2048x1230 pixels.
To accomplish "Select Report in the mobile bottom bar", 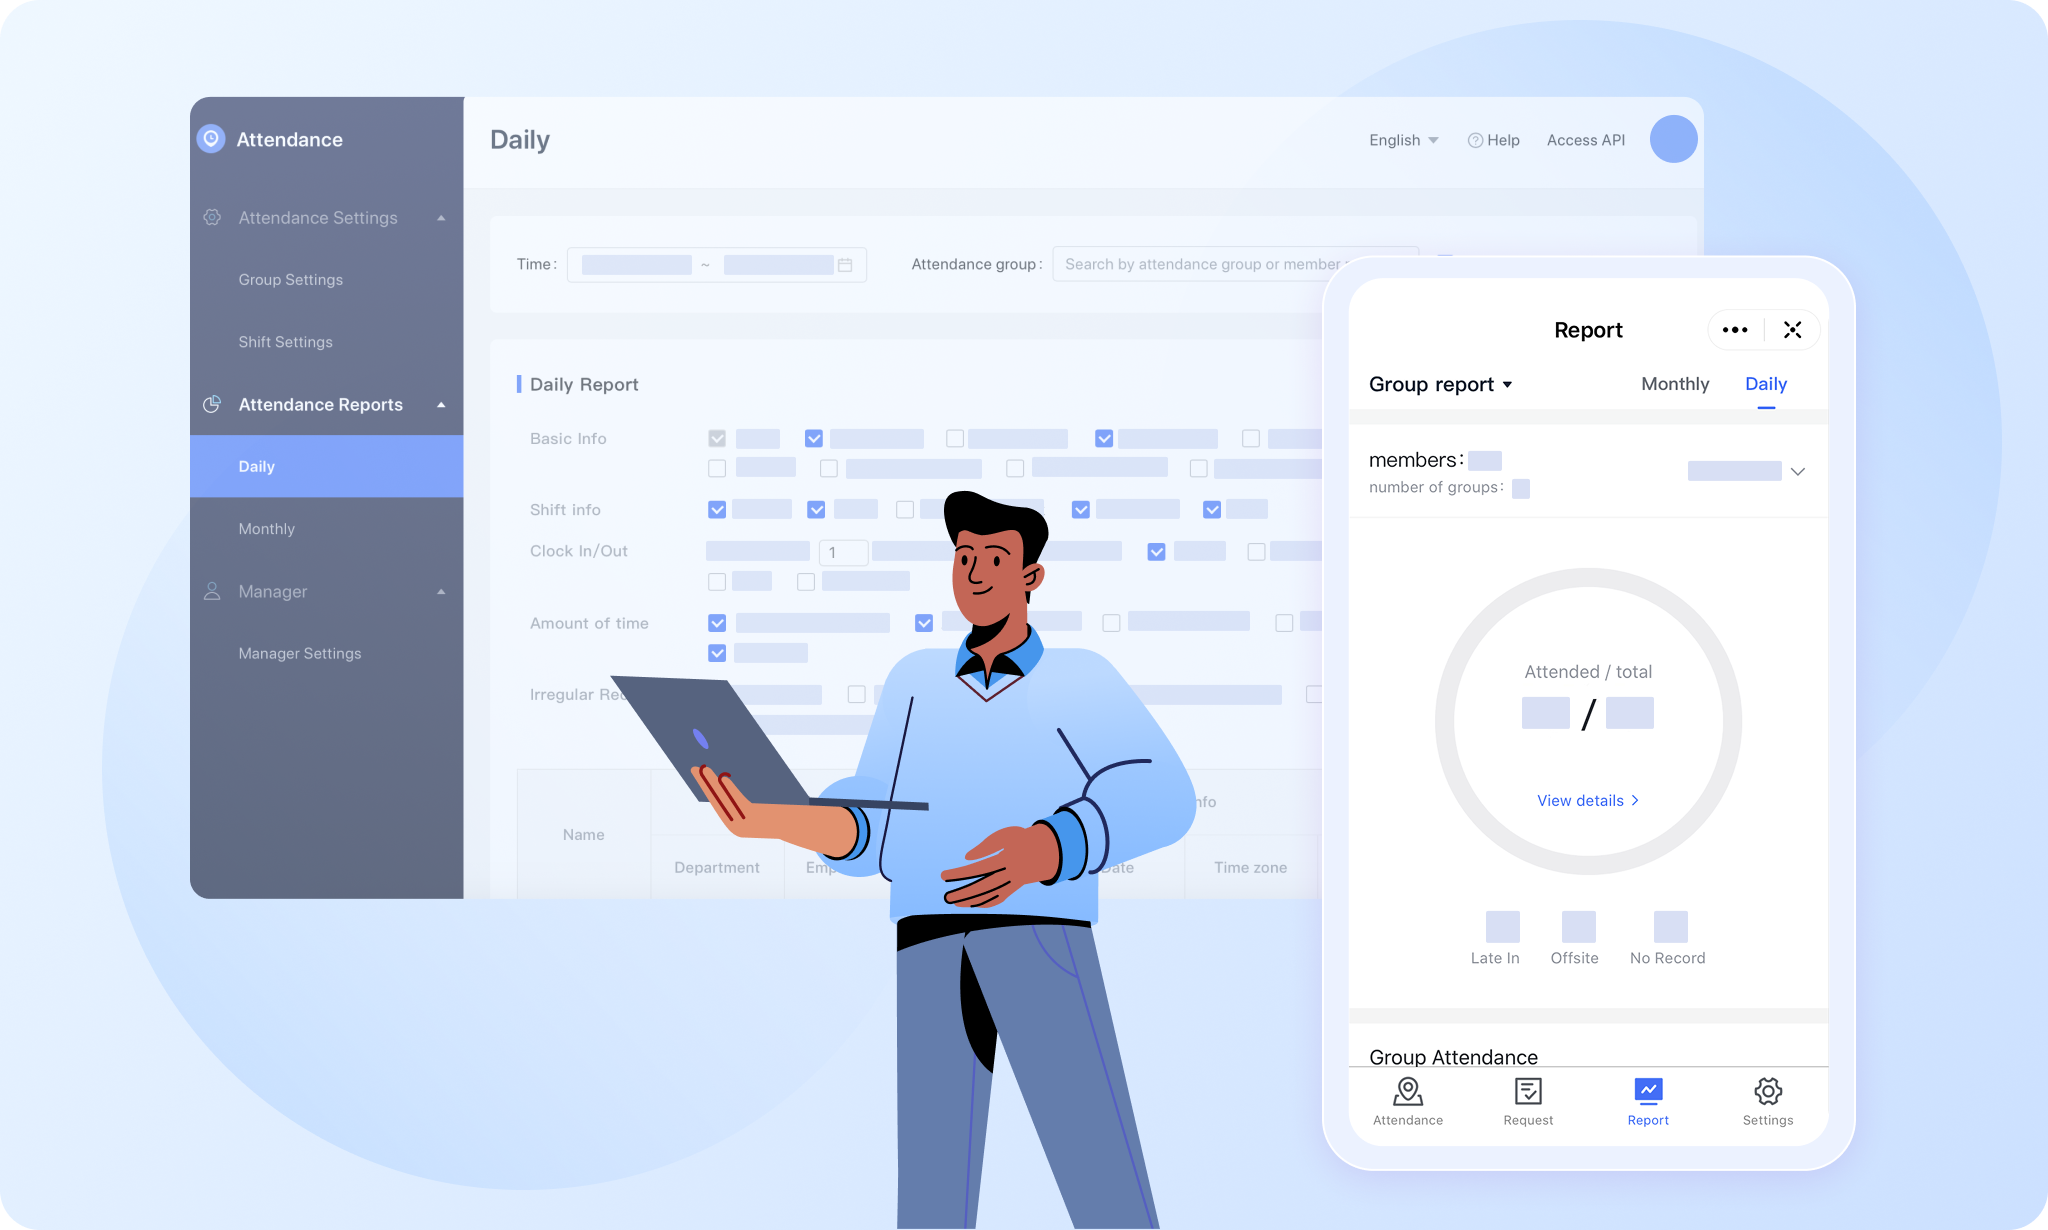I will coord(1648,1101).
